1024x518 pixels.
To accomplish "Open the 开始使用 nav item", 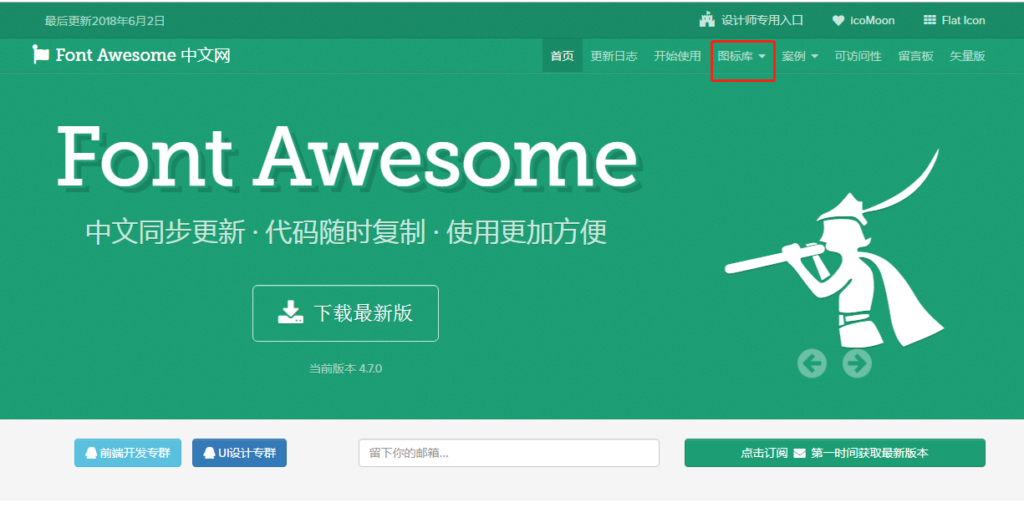I will 677,56.
